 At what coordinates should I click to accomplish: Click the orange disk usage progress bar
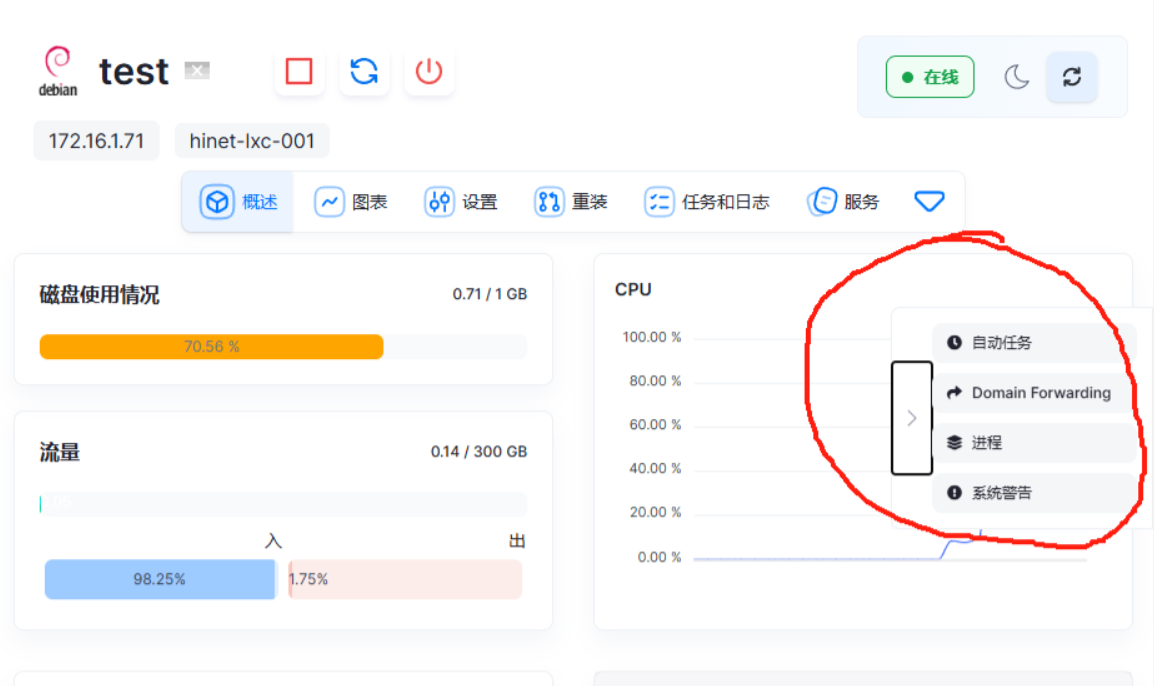(x=211, y=347)
